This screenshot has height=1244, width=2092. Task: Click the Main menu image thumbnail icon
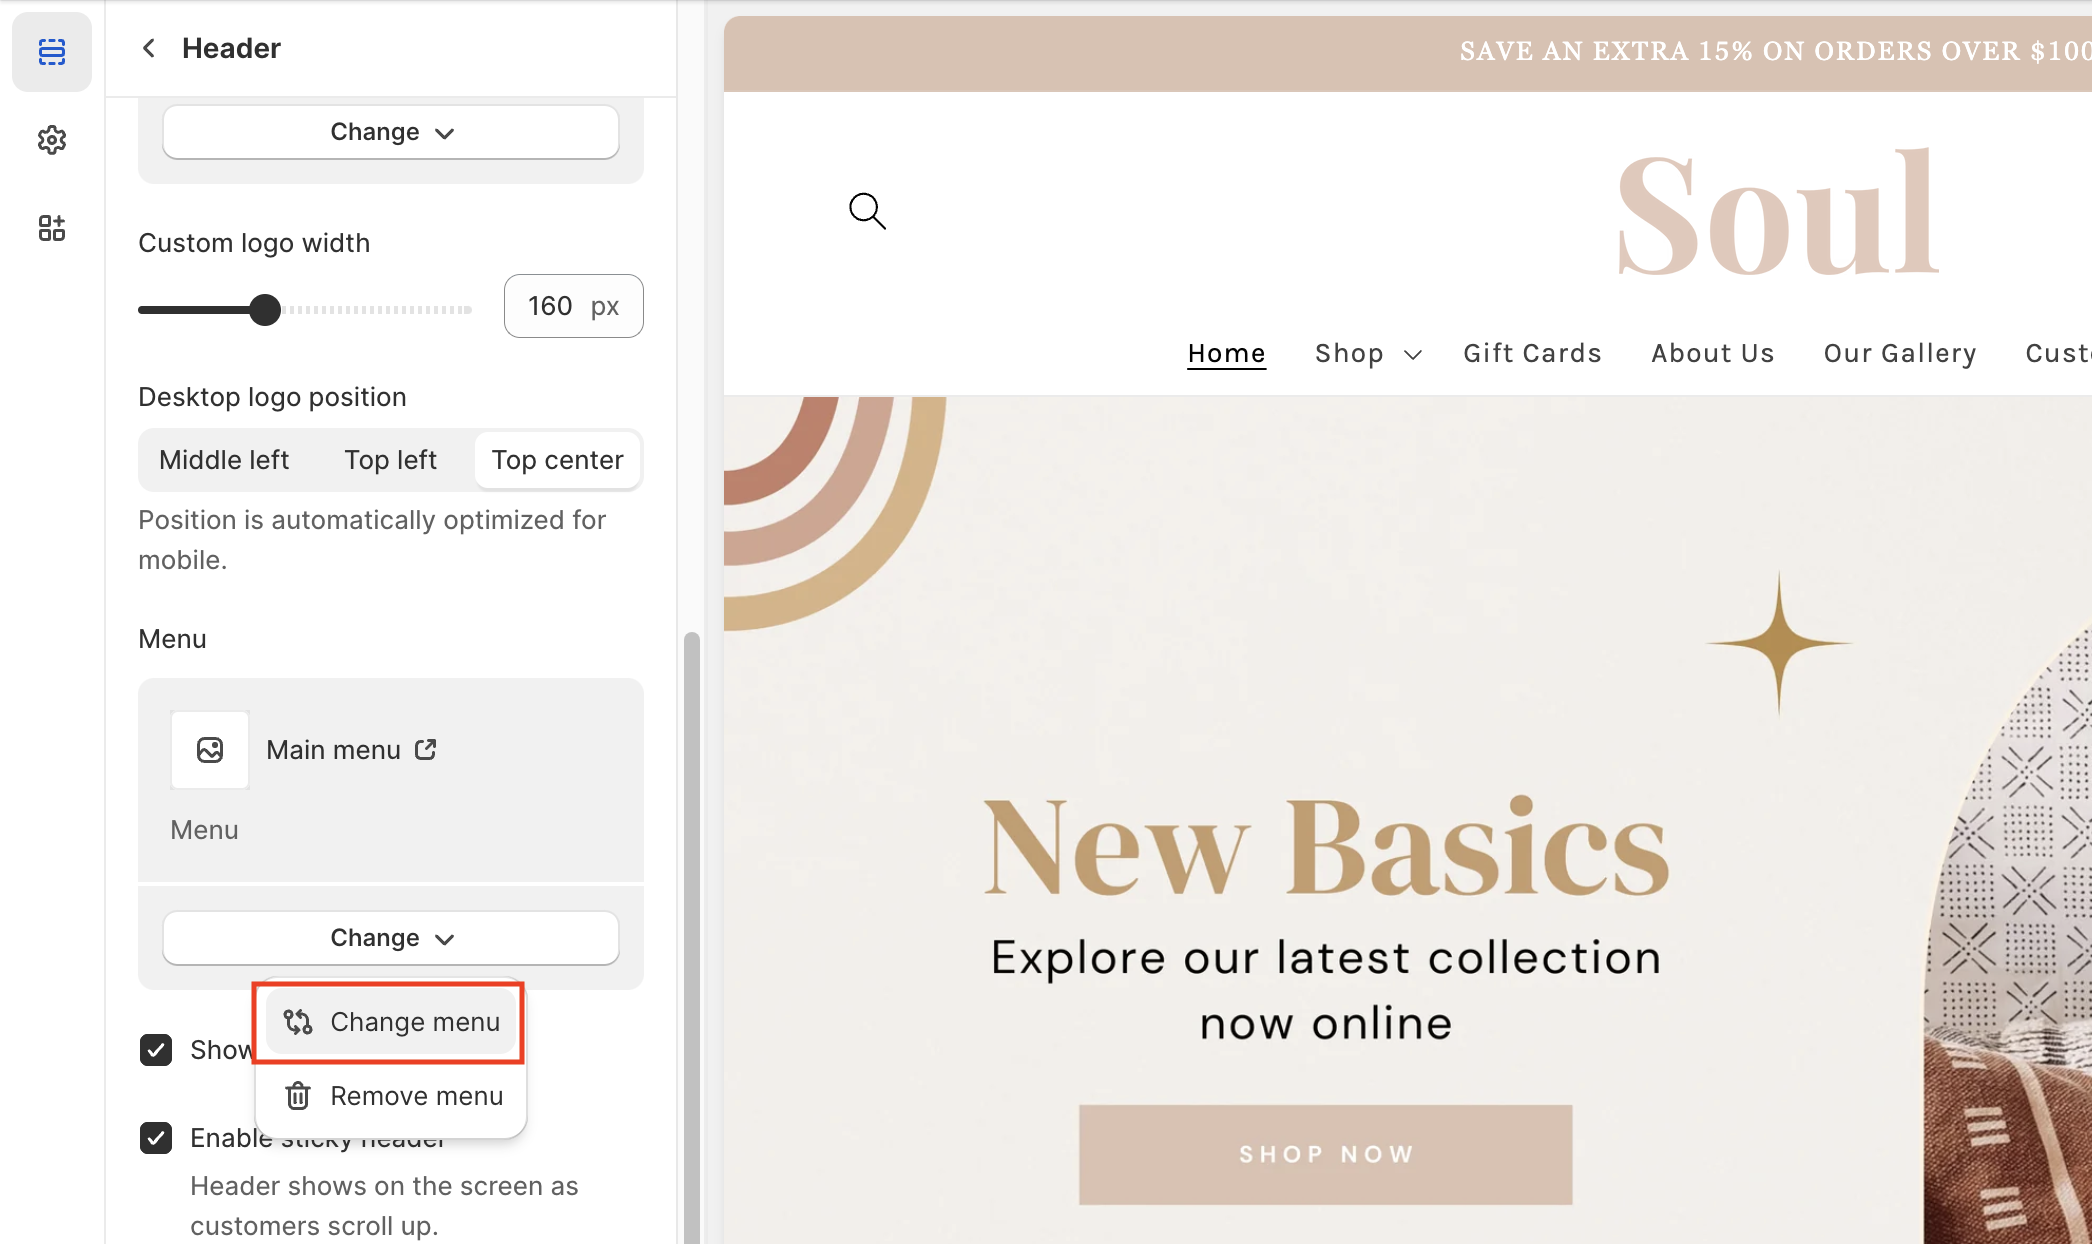[210, 750]
